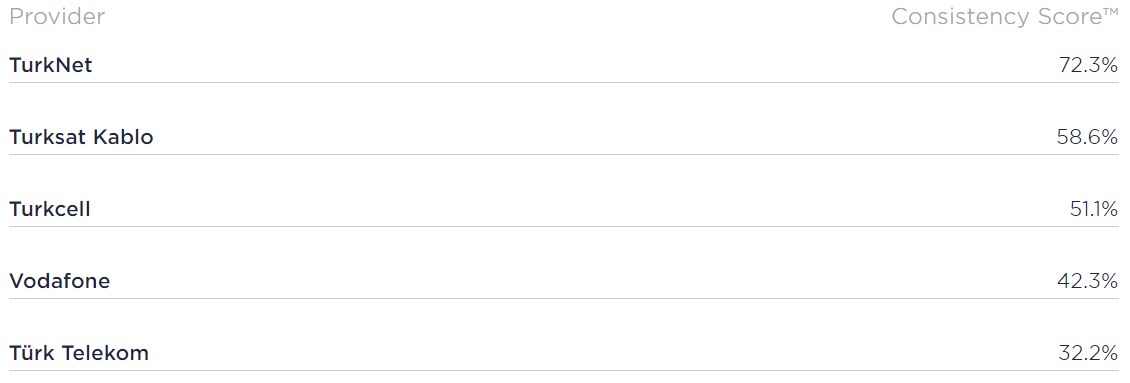Select the Vodafone provider name
The image size is (1130, 383).
pyautogui.click(x=60, y=281)
